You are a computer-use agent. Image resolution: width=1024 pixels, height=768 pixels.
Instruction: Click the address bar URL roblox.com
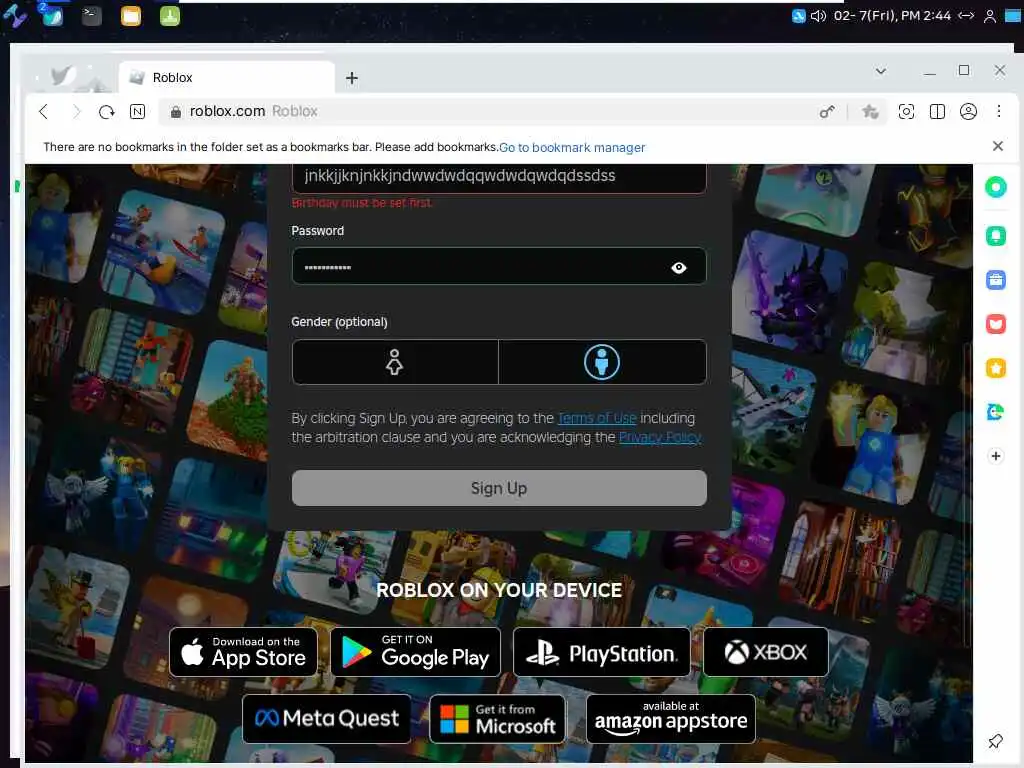pos(227,112)
